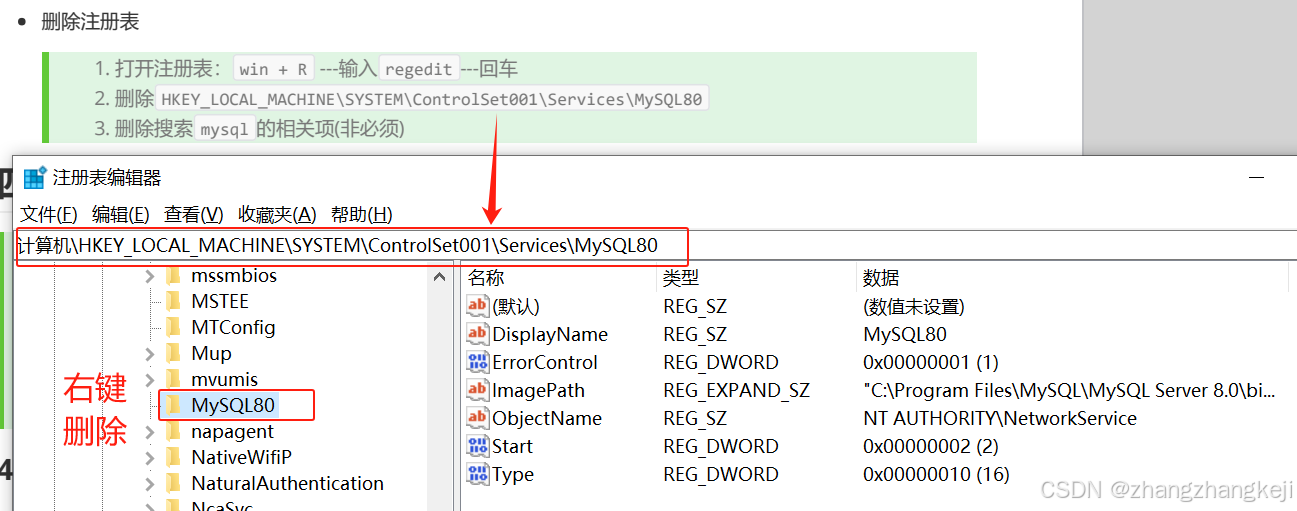The image size is (1297, 511).
Task: Open the Help (帮助) menu
Action: click(361, 214)
